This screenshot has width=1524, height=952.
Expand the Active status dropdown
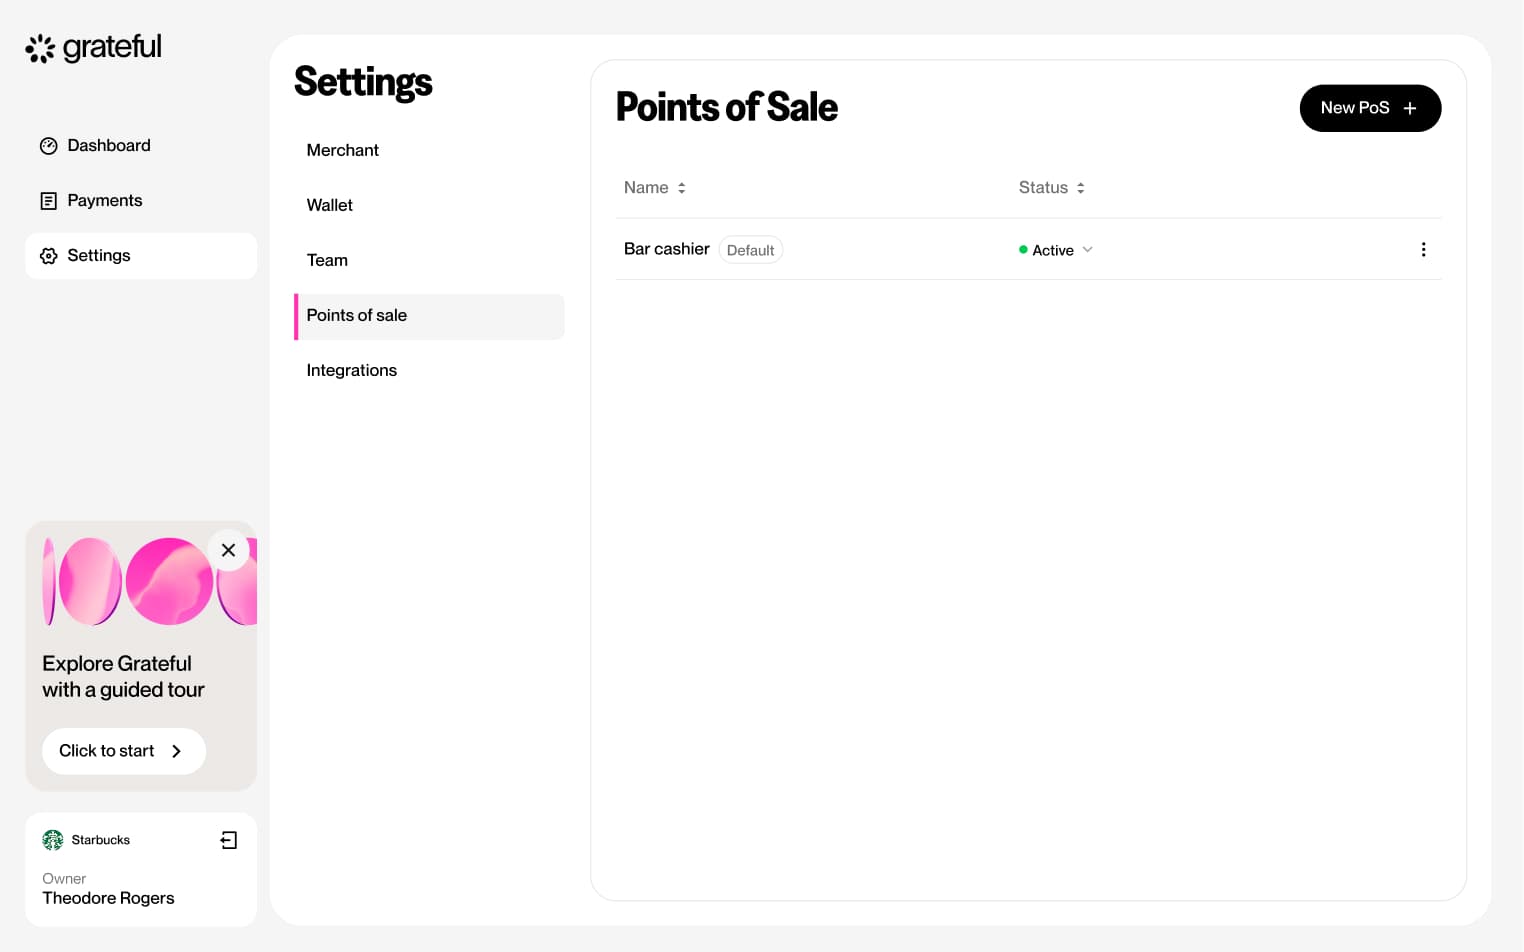click(x=1087, y=250)
